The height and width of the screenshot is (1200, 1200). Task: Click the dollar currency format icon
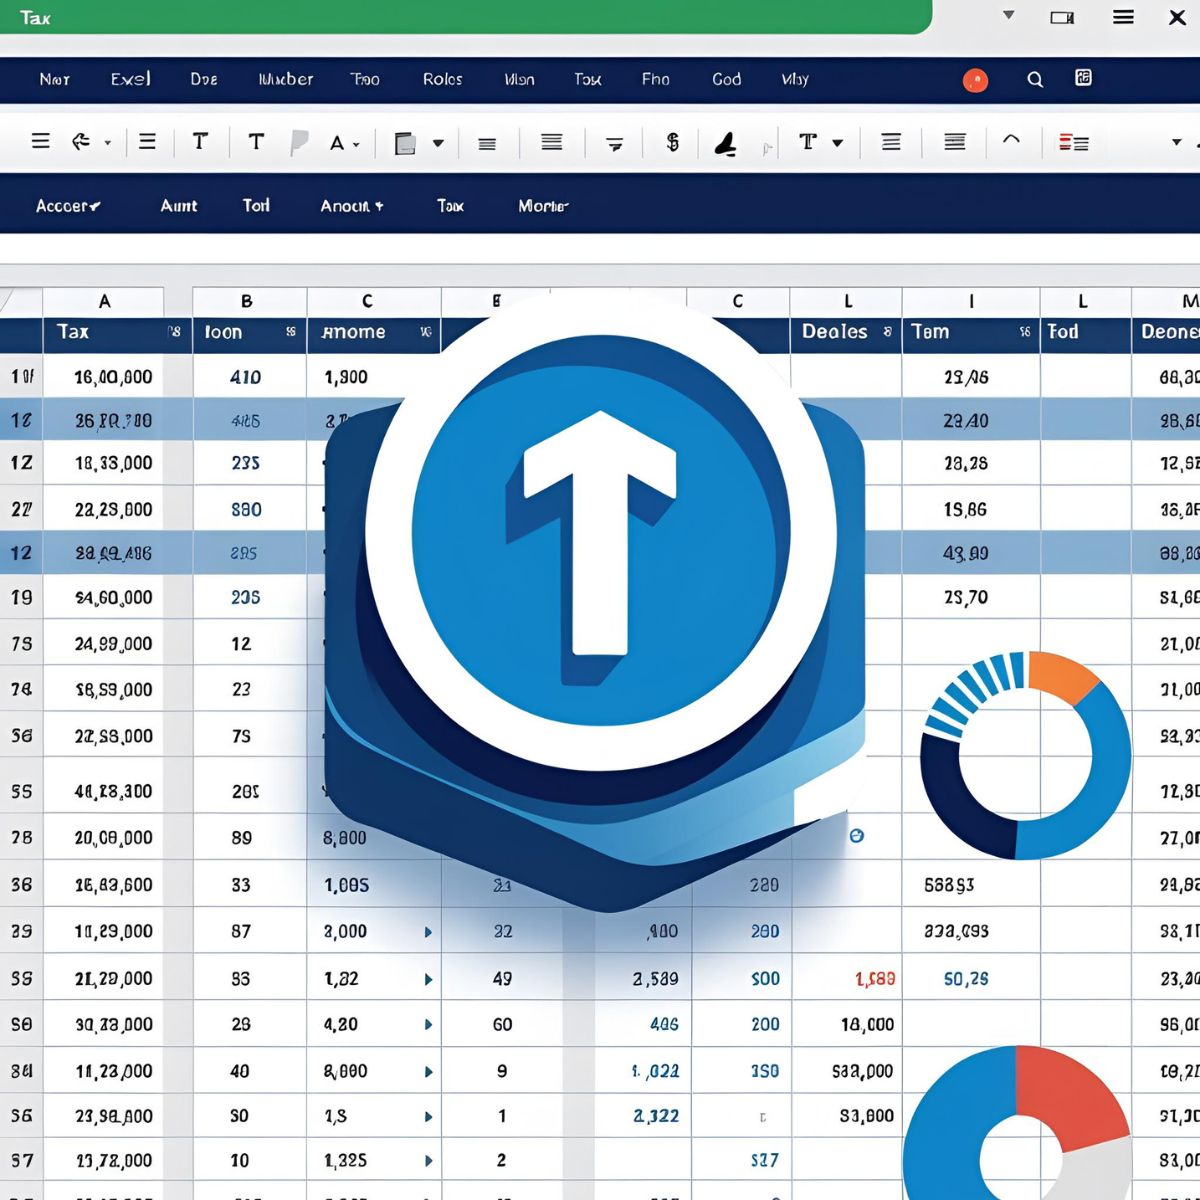[673, 143]
